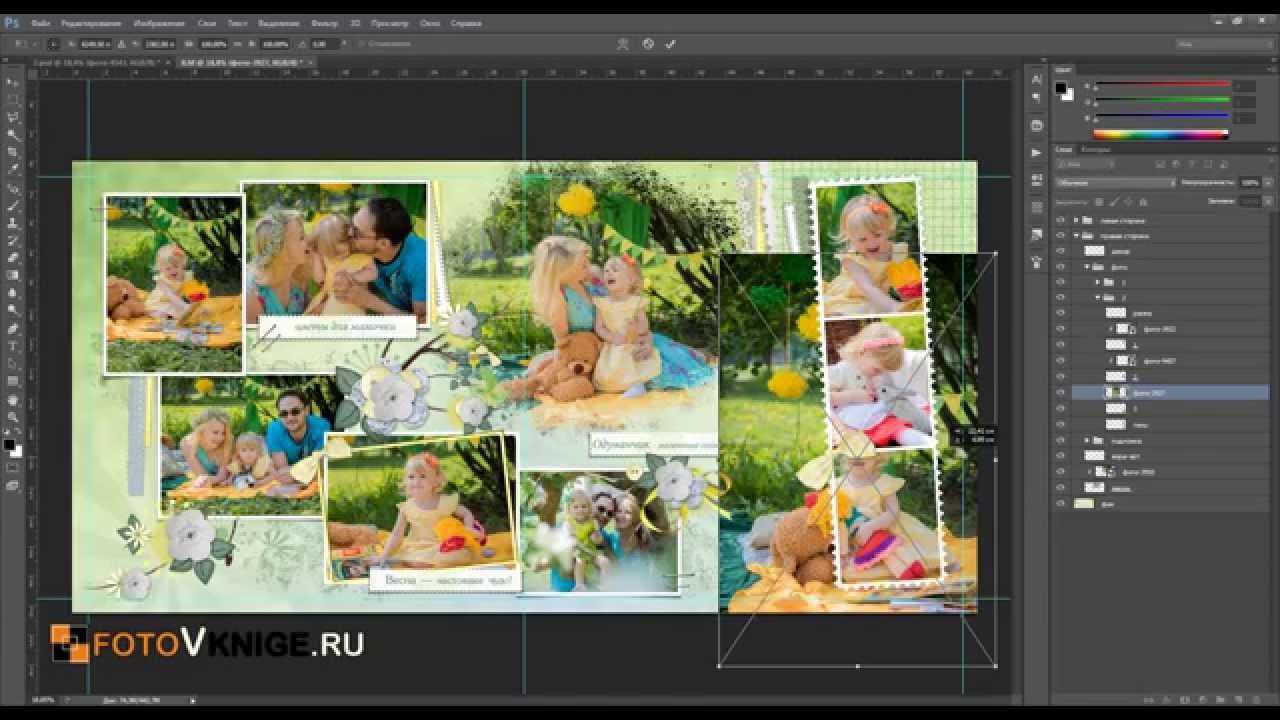Select the Quick Selection tool
This screenshot has width=1280, height=720.
13,135
